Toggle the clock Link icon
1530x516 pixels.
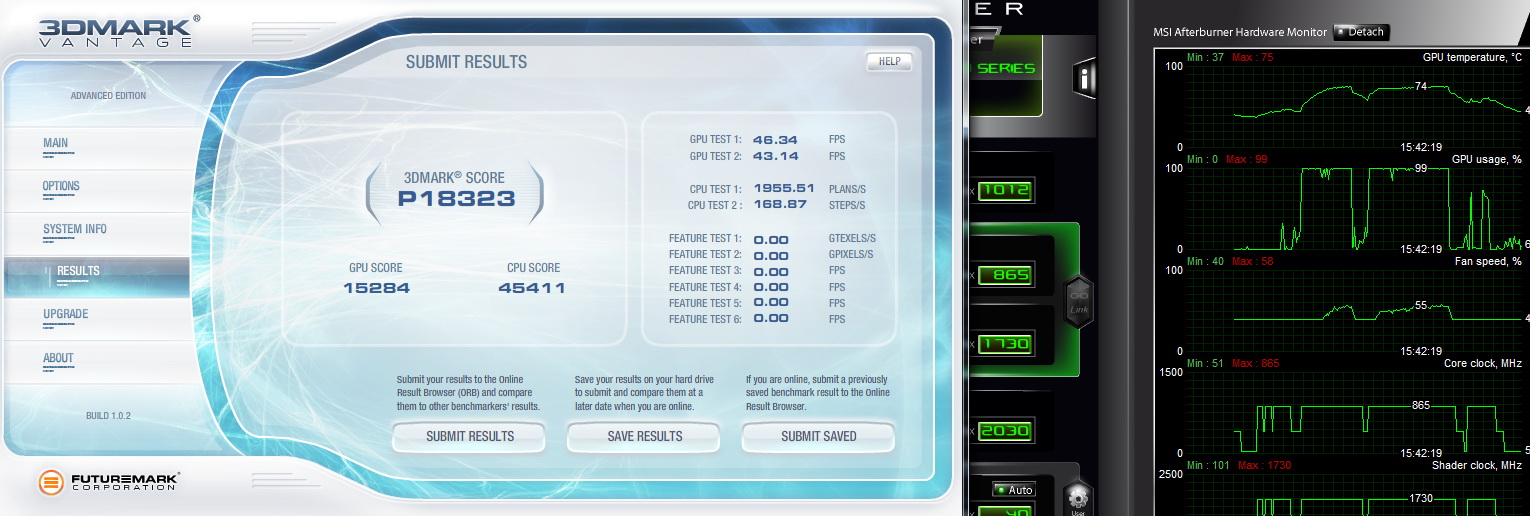click(x=1079, y=299)
